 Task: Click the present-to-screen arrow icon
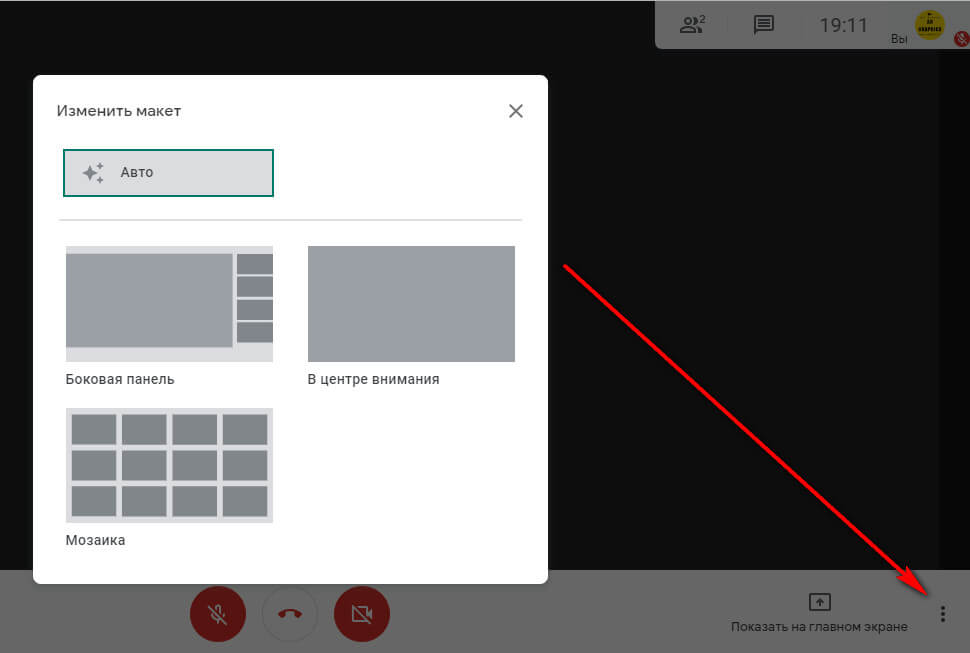pyautogui.click(x=819, y=602)
